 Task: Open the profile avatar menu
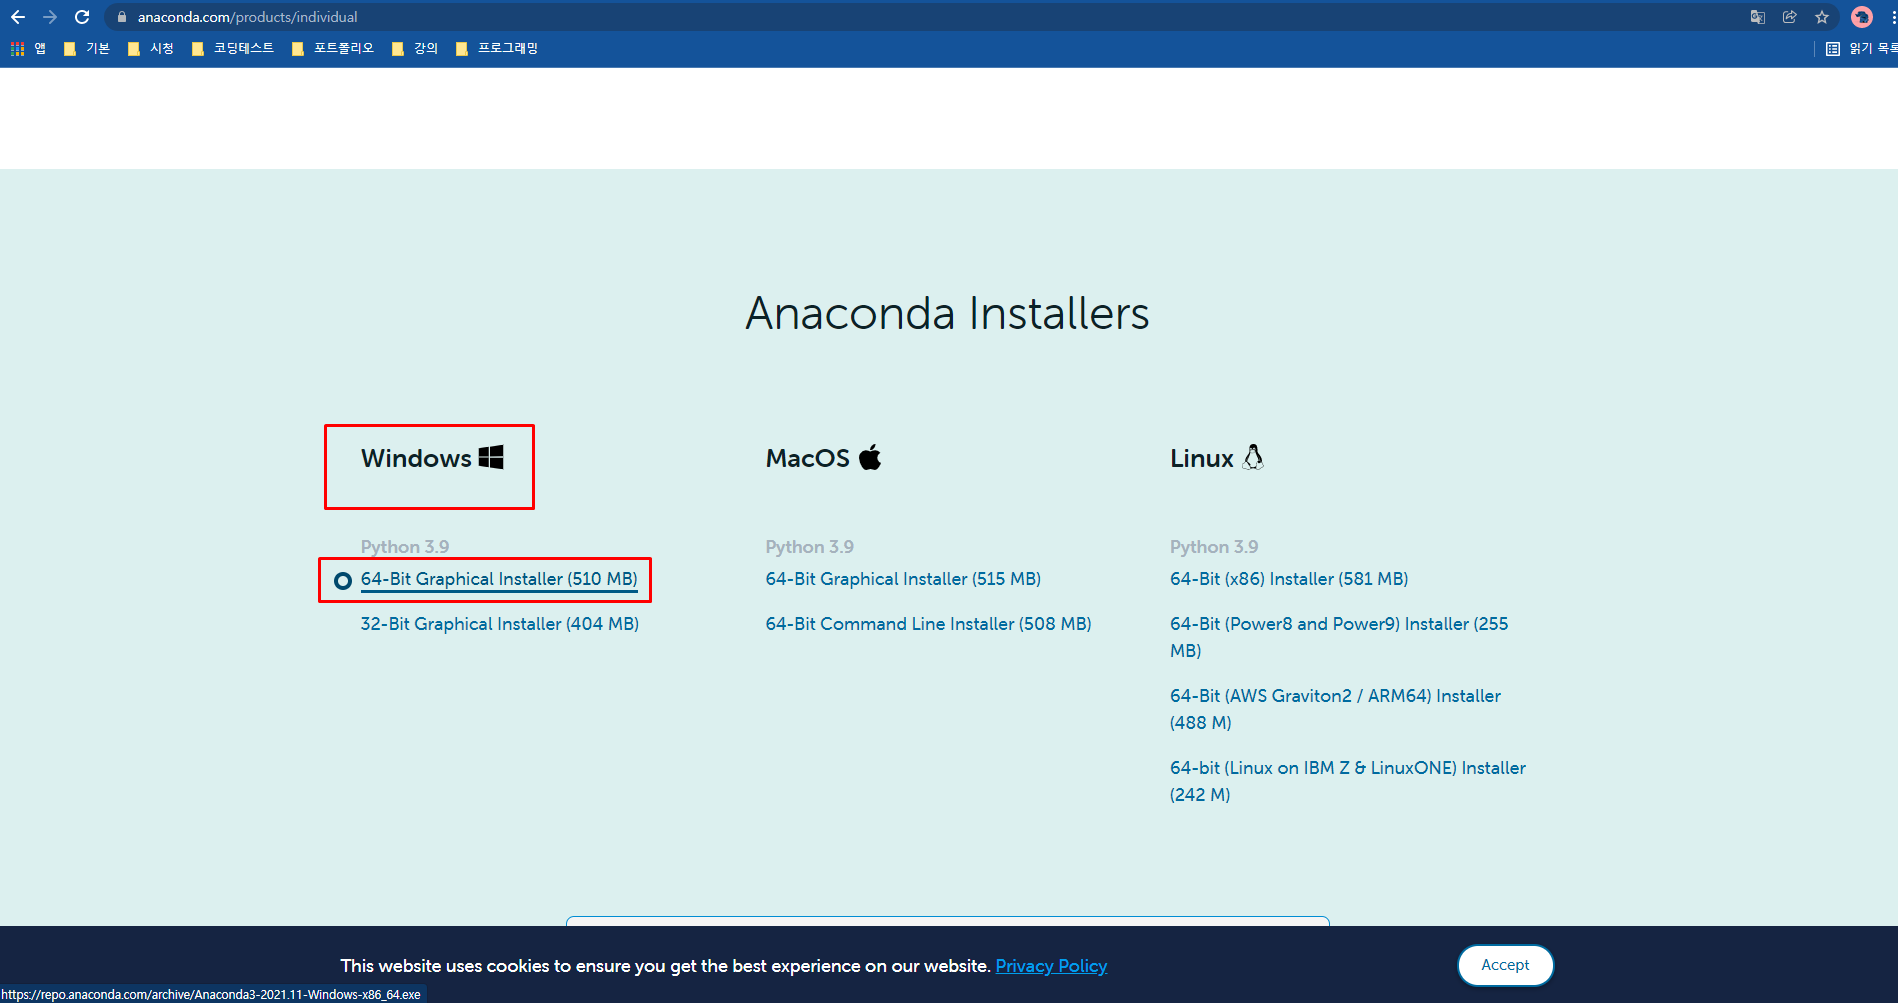pyautogui.click(x=1862, y=17)
